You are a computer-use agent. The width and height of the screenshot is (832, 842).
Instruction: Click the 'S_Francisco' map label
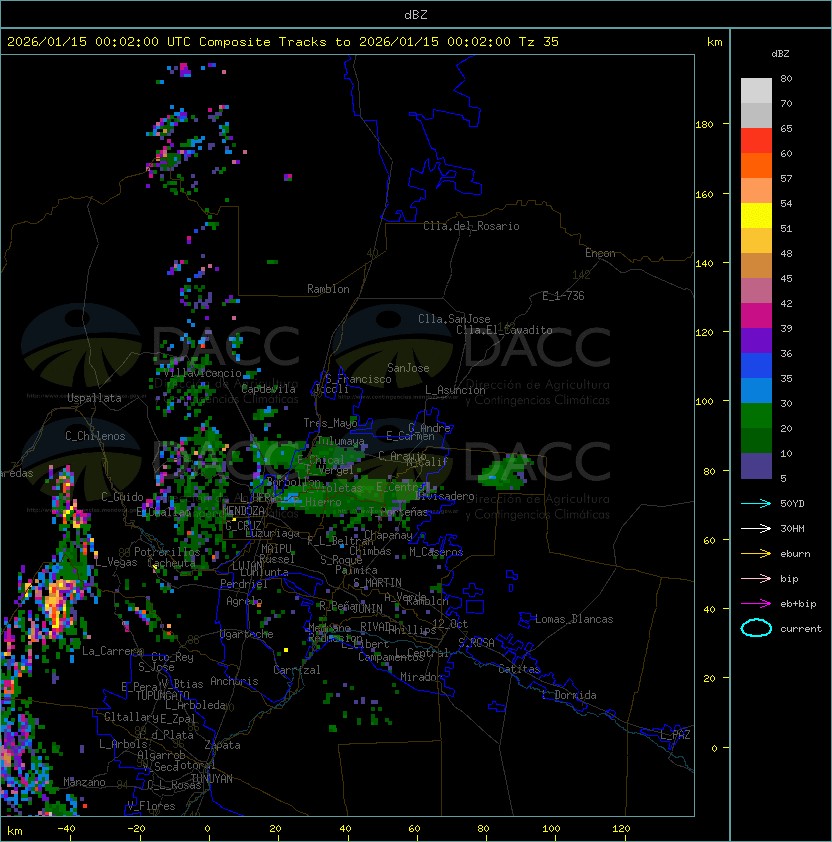(358, 379)
